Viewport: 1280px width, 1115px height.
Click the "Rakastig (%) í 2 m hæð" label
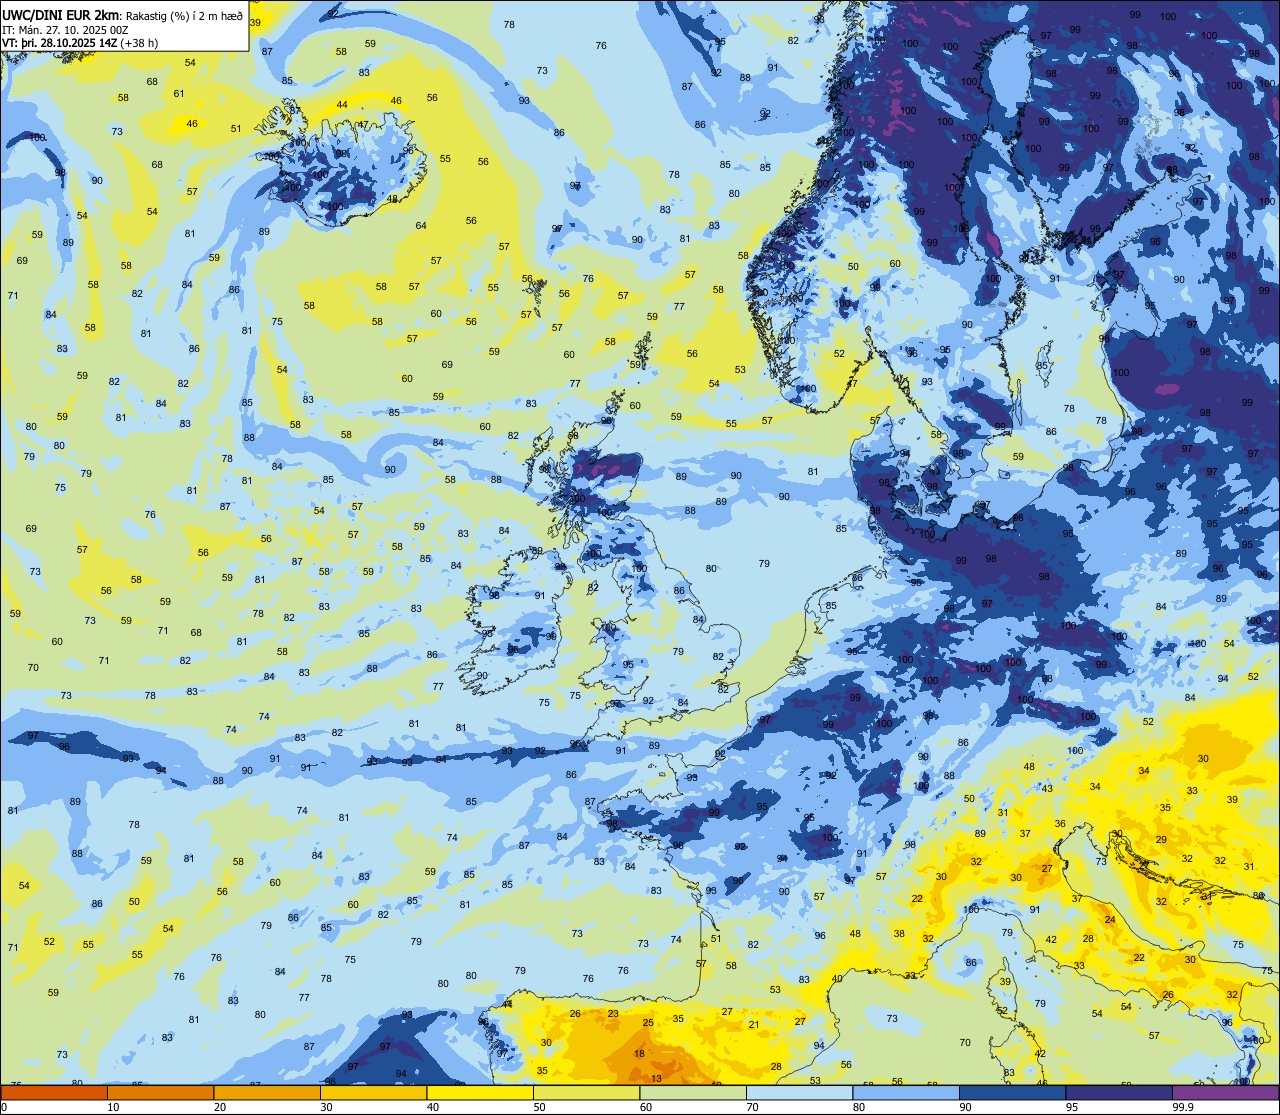[x=182, y=16]
